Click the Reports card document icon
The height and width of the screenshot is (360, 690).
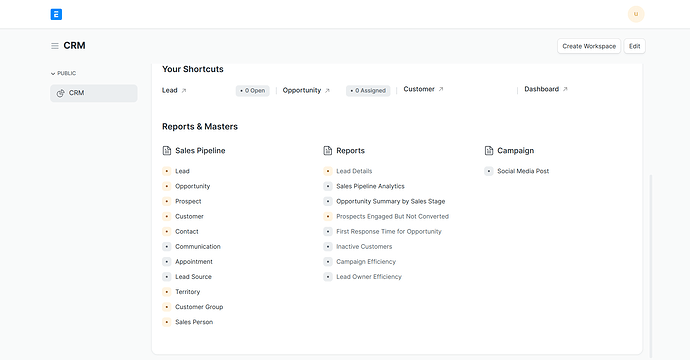[328, 151]
